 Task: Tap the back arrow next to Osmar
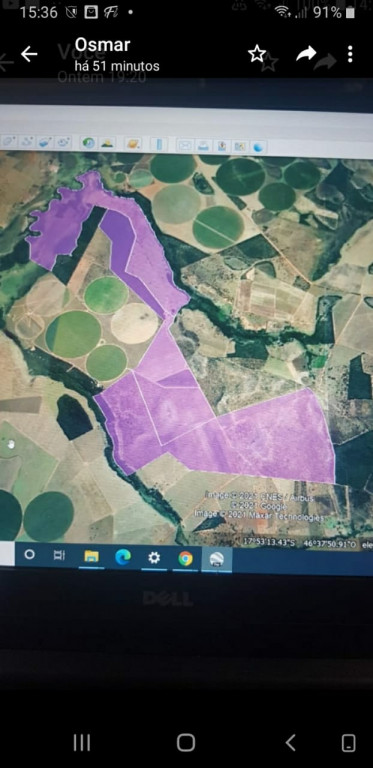(29, 54)
